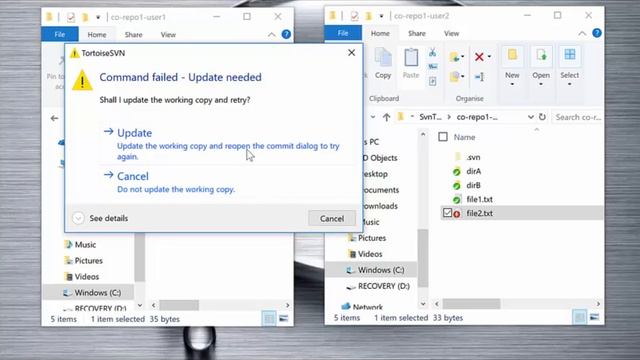Collapse the ribbon in co-repo1-user1 window
The image size is (640, 360).
pyautogui.click(x=271, y=35)
